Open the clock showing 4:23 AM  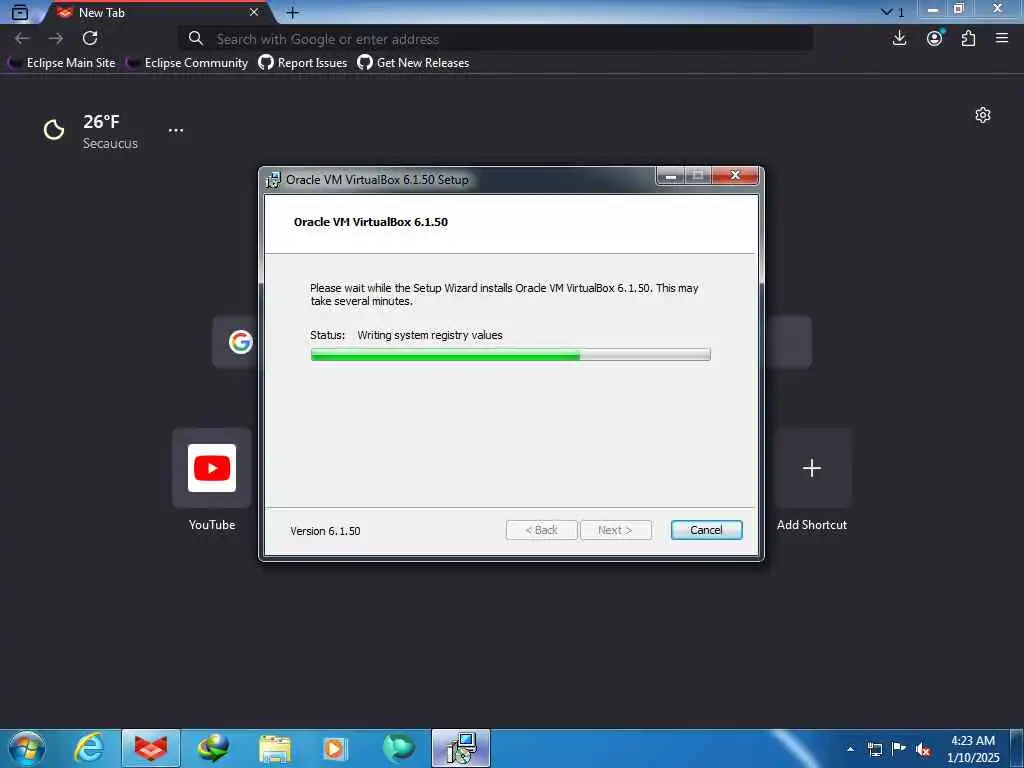(973, 749)
